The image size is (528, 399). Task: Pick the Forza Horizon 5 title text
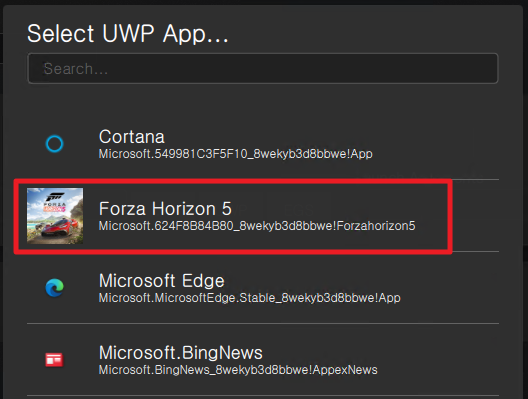pyautogui.click(x=165, y=208)
